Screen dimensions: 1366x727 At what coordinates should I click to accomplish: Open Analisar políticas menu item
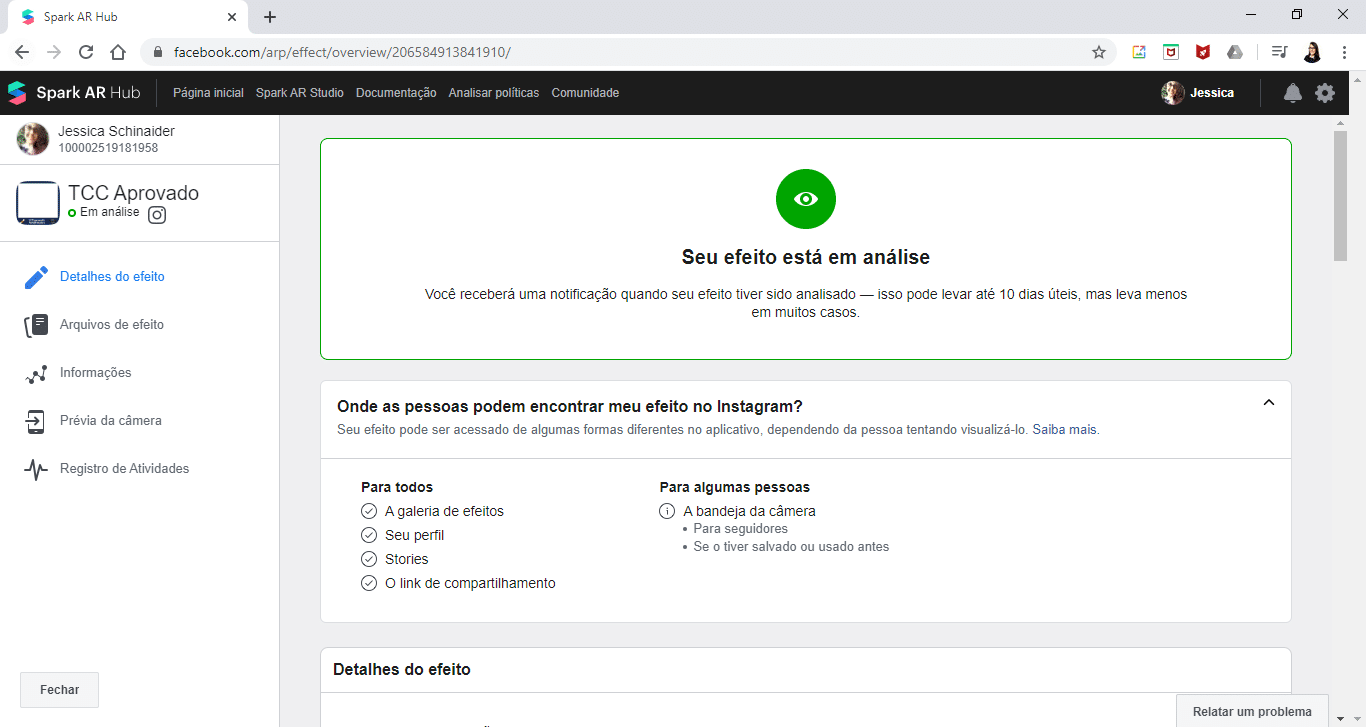494,93
